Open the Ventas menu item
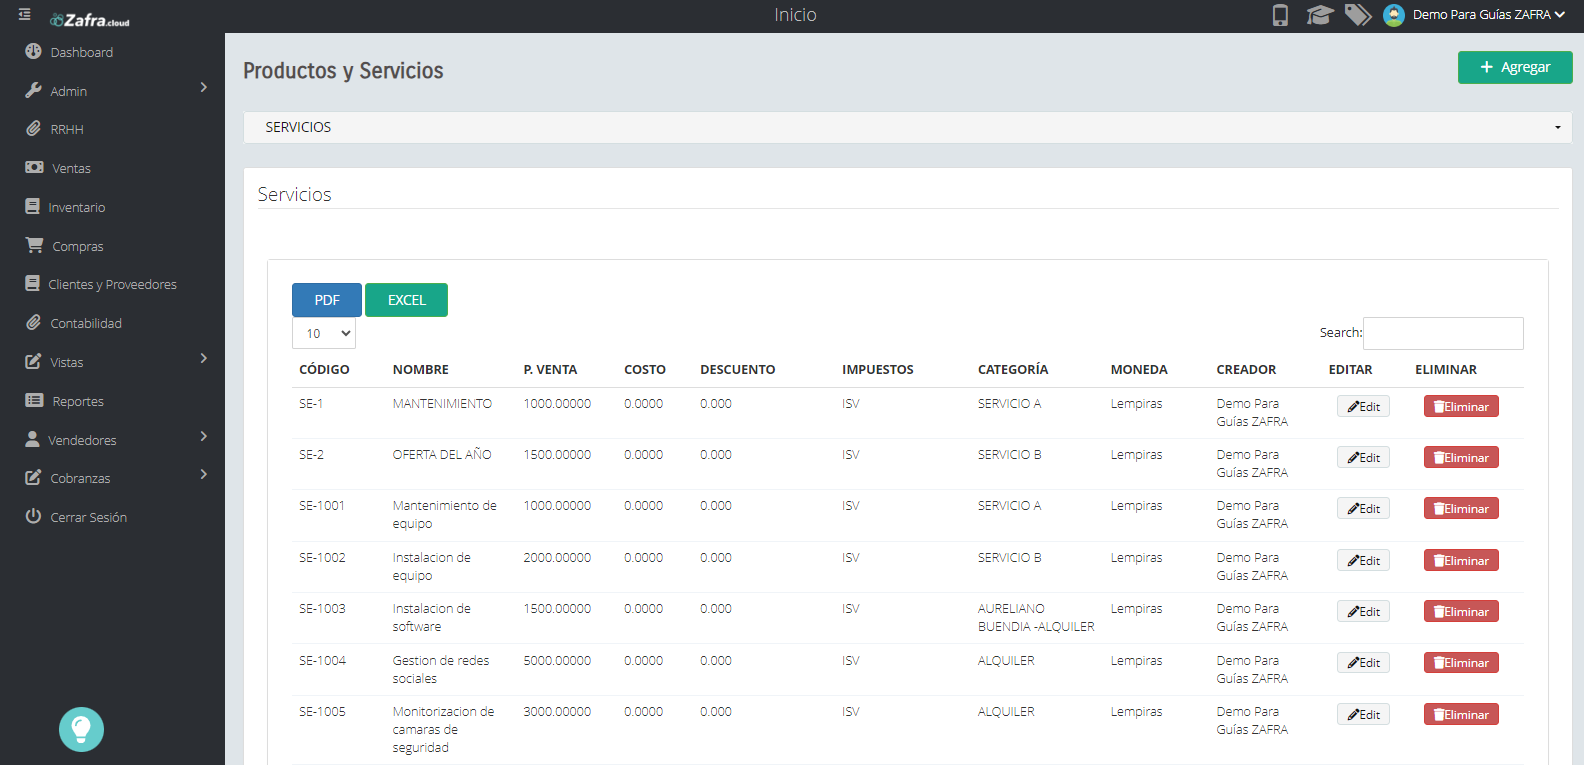 71,168
